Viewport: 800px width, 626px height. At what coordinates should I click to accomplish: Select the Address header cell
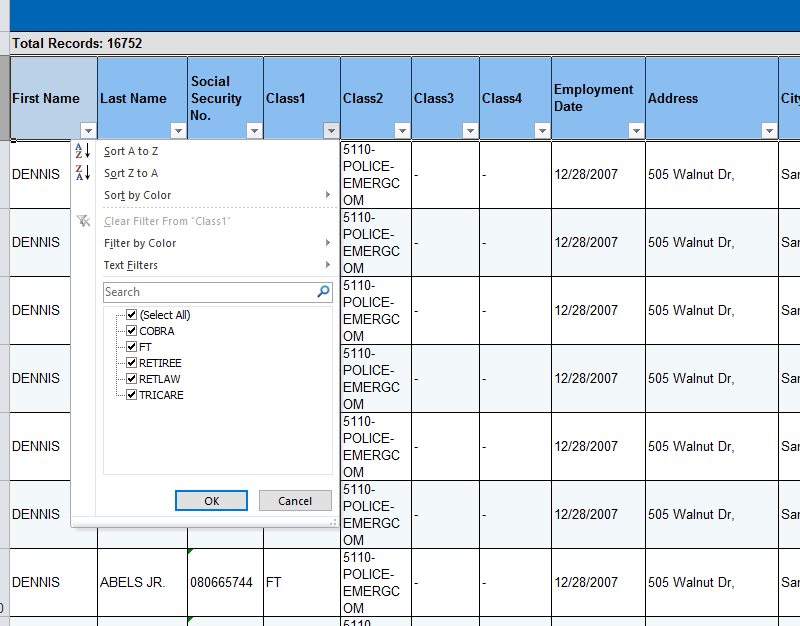point(712,98)
